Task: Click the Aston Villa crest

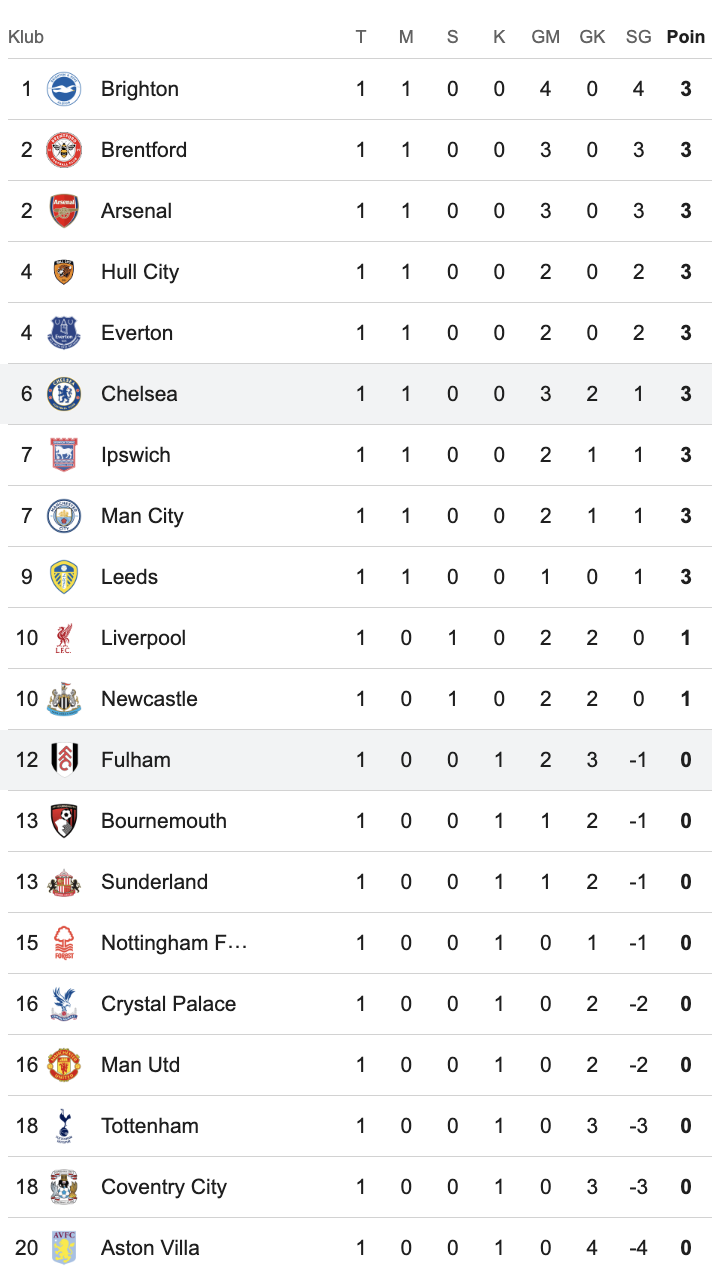Action: [x=64, y=1248]
